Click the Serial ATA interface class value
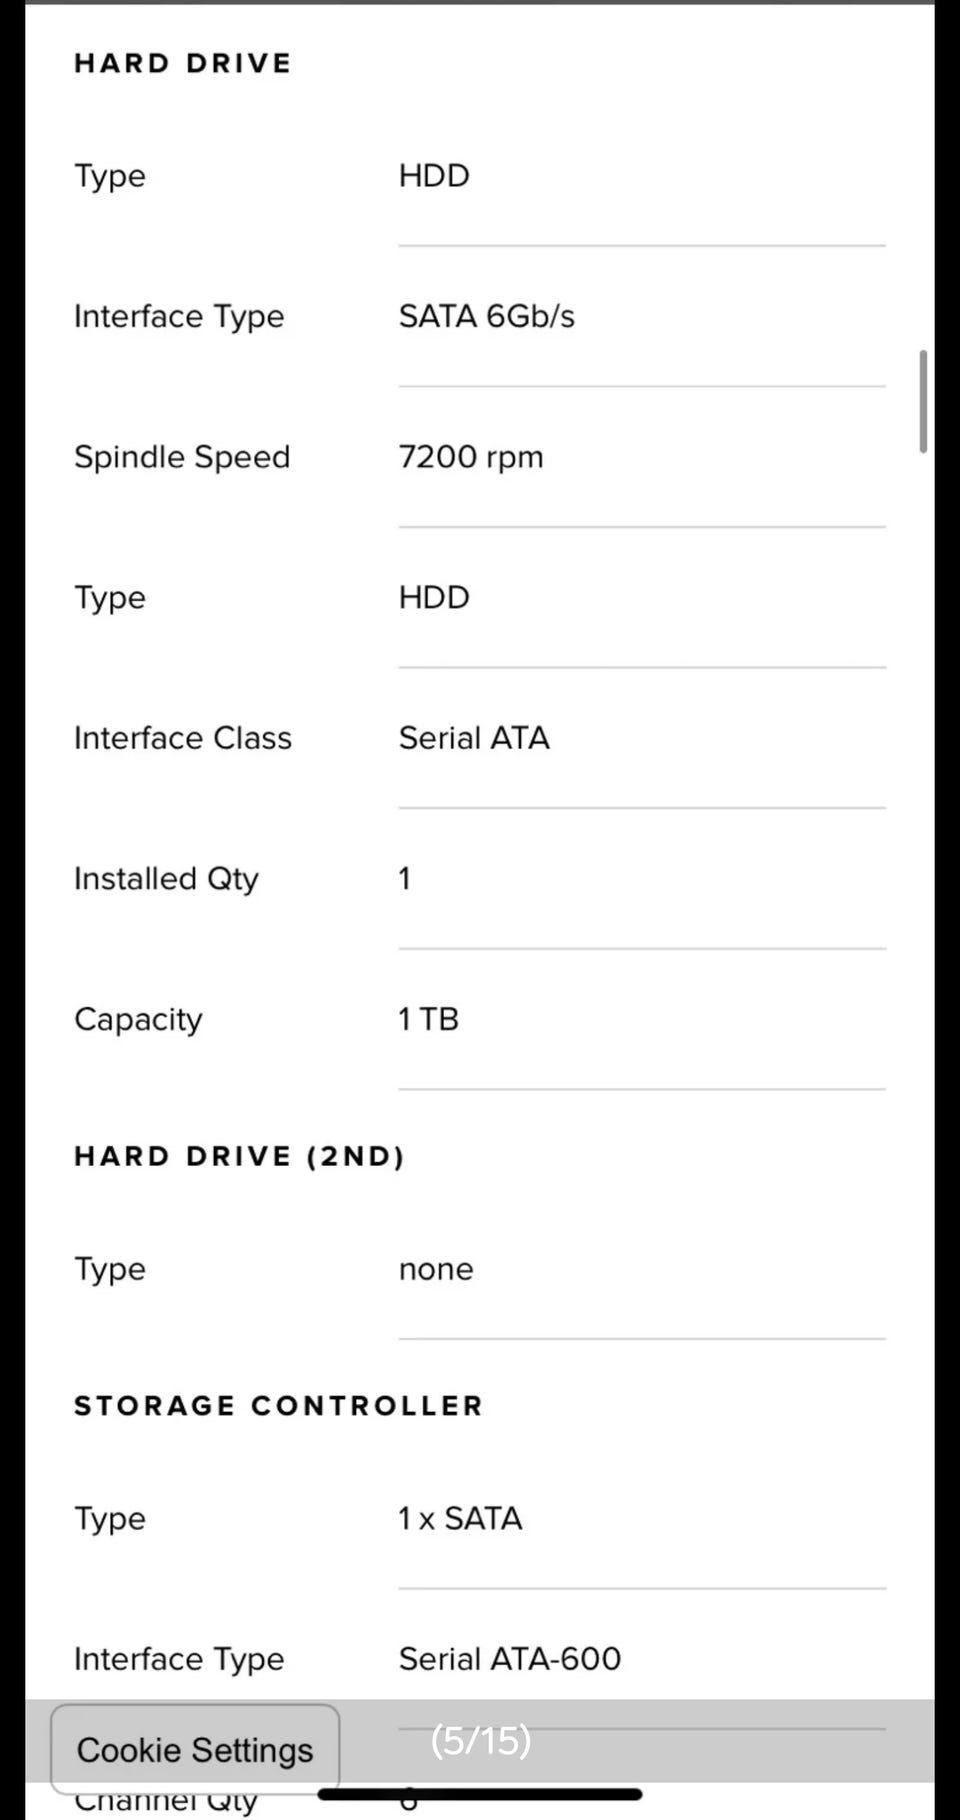Screen dimensions: 960x1820 (474, 738)
